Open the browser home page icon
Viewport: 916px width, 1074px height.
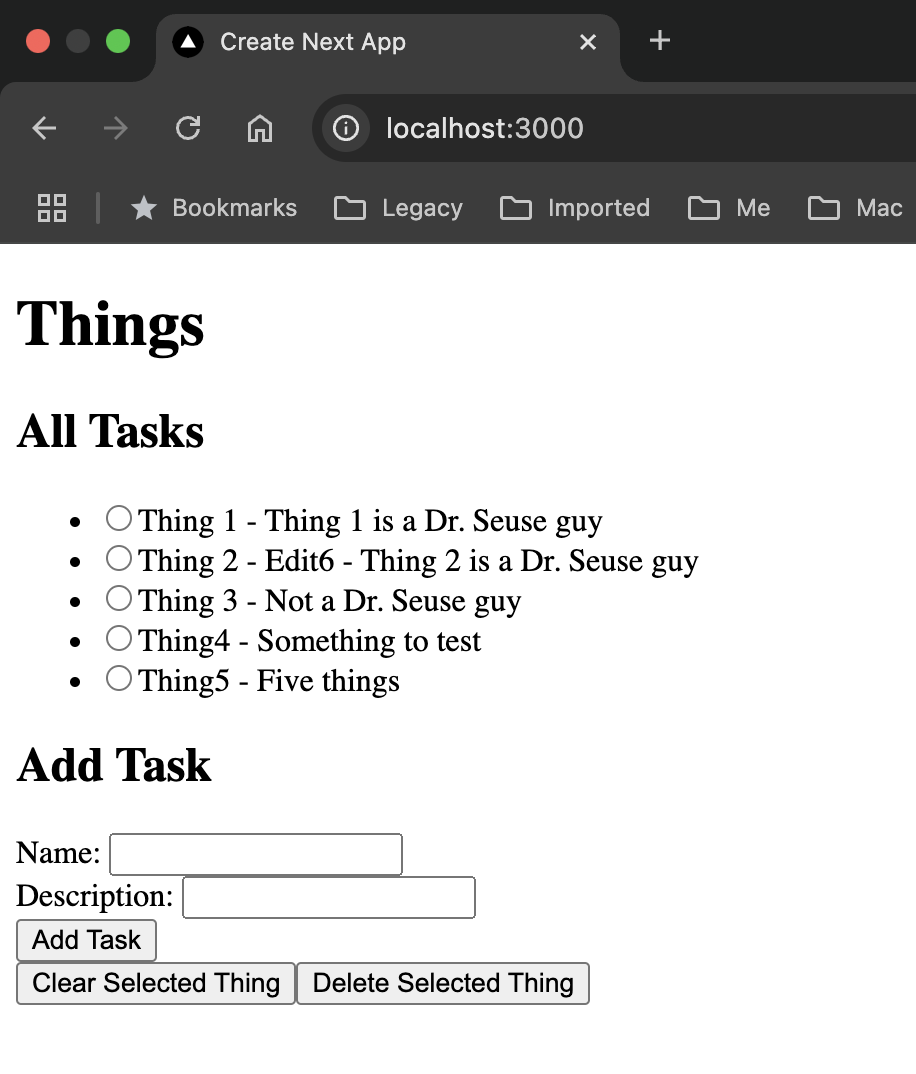[x=260, y=128]
